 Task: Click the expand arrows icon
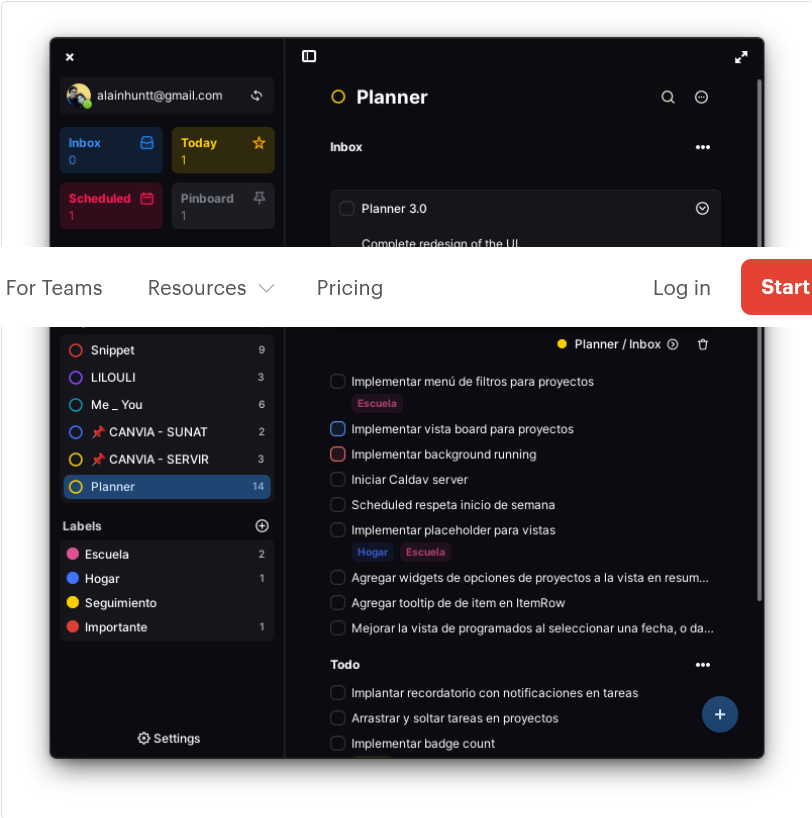(740, 57)
